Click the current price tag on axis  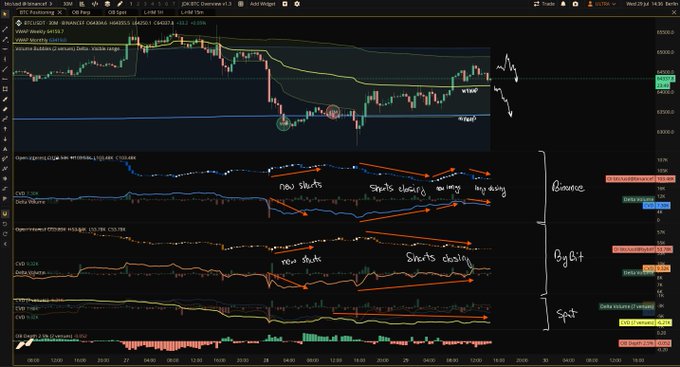click(665, 79)
